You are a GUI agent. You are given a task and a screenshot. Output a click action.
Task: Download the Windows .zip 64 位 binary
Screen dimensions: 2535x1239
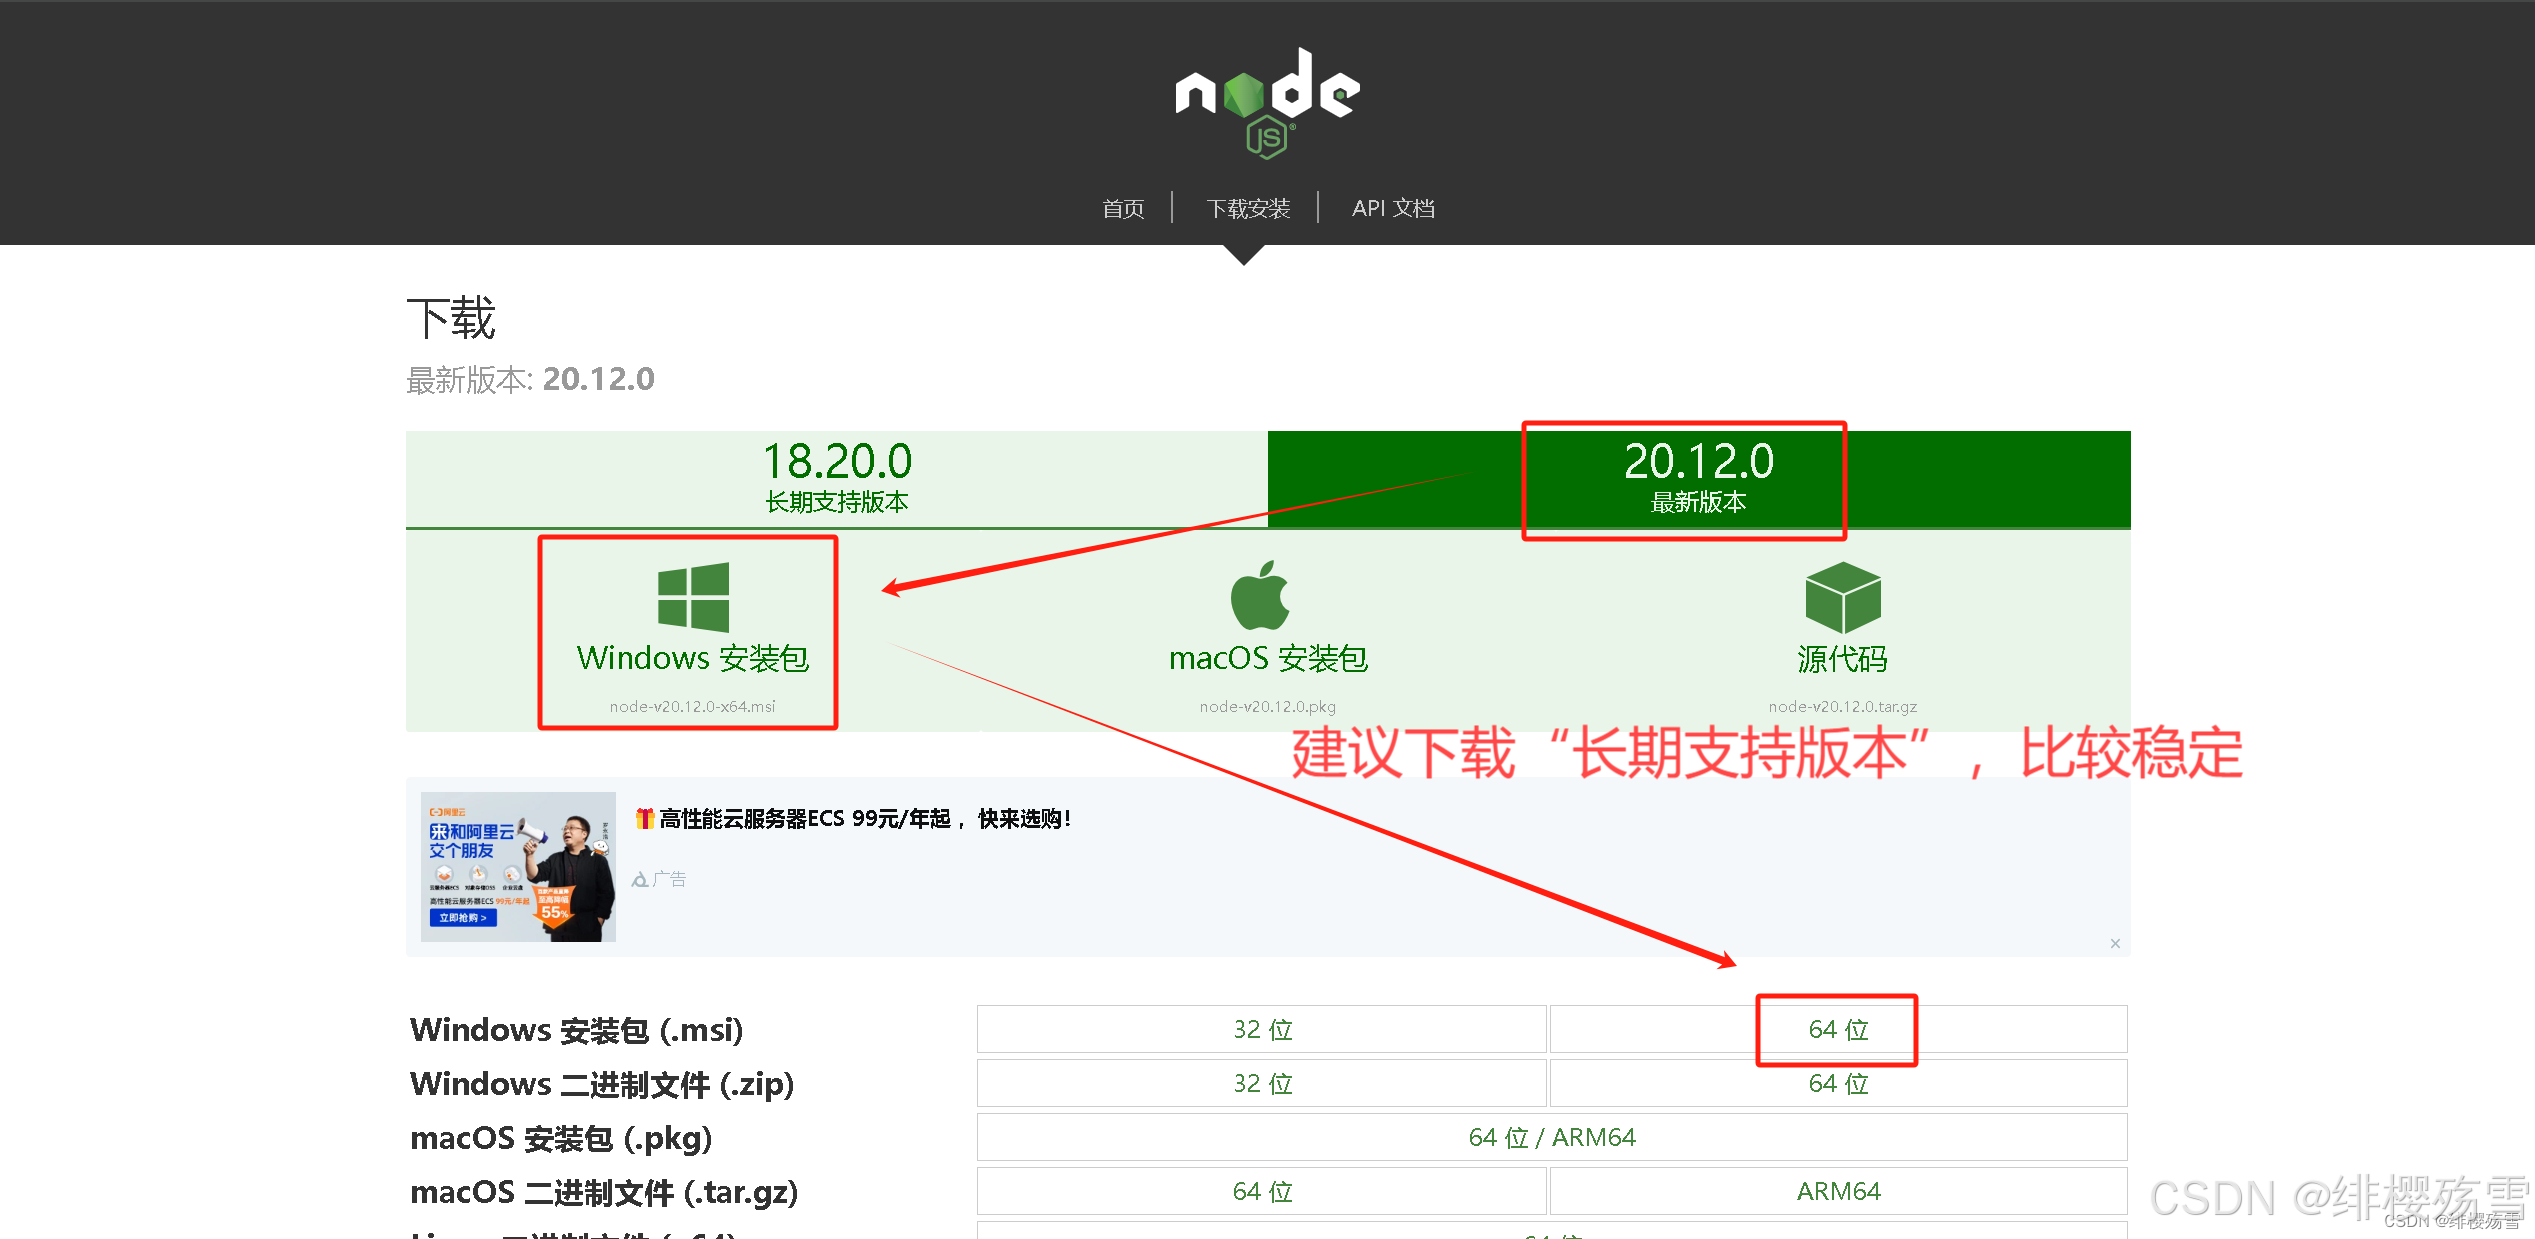click(x=1838, y=1083)
